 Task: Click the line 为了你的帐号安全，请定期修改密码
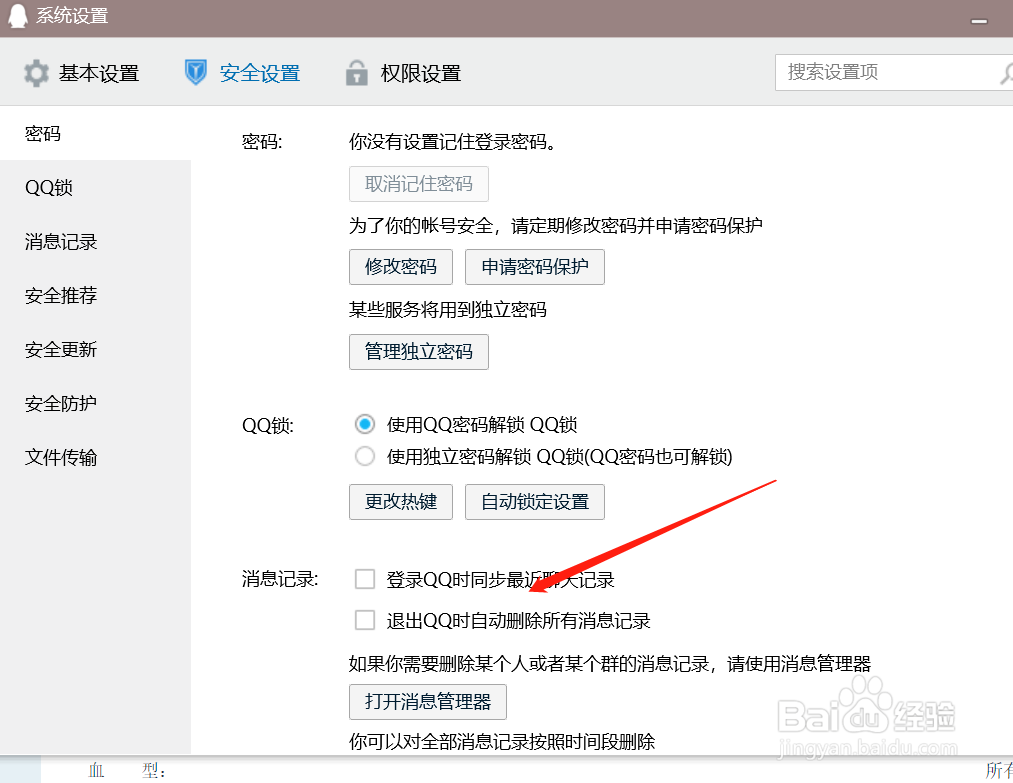tap(556, 225)
